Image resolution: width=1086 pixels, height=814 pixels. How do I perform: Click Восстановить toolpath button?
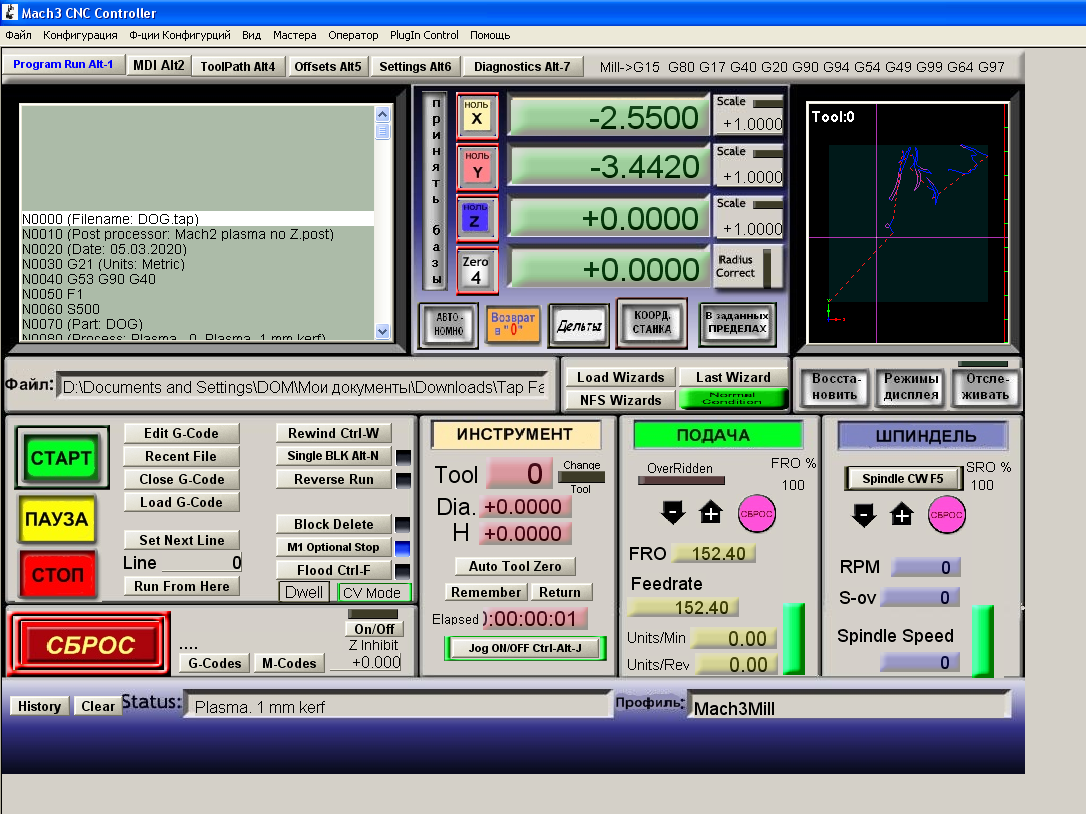tap(835, 387)
